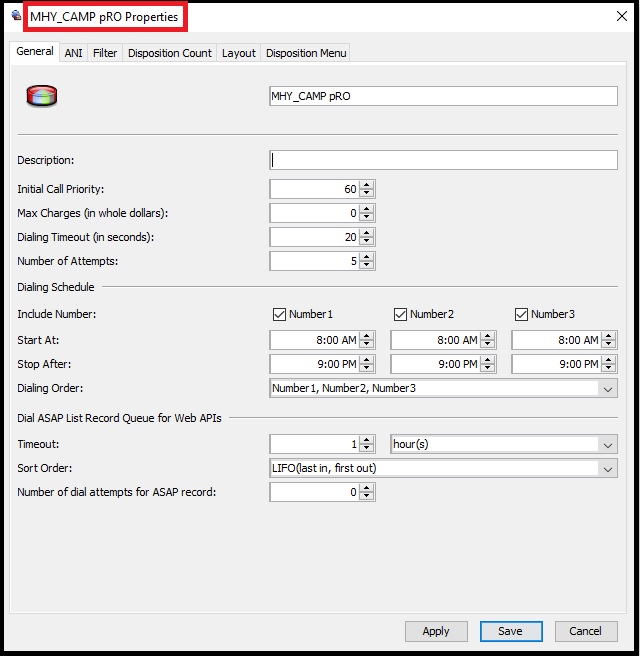Viewport: 640px width, 656px height.
Task: Uncheck the Number3 checkbox
Action: pos(521,314)
